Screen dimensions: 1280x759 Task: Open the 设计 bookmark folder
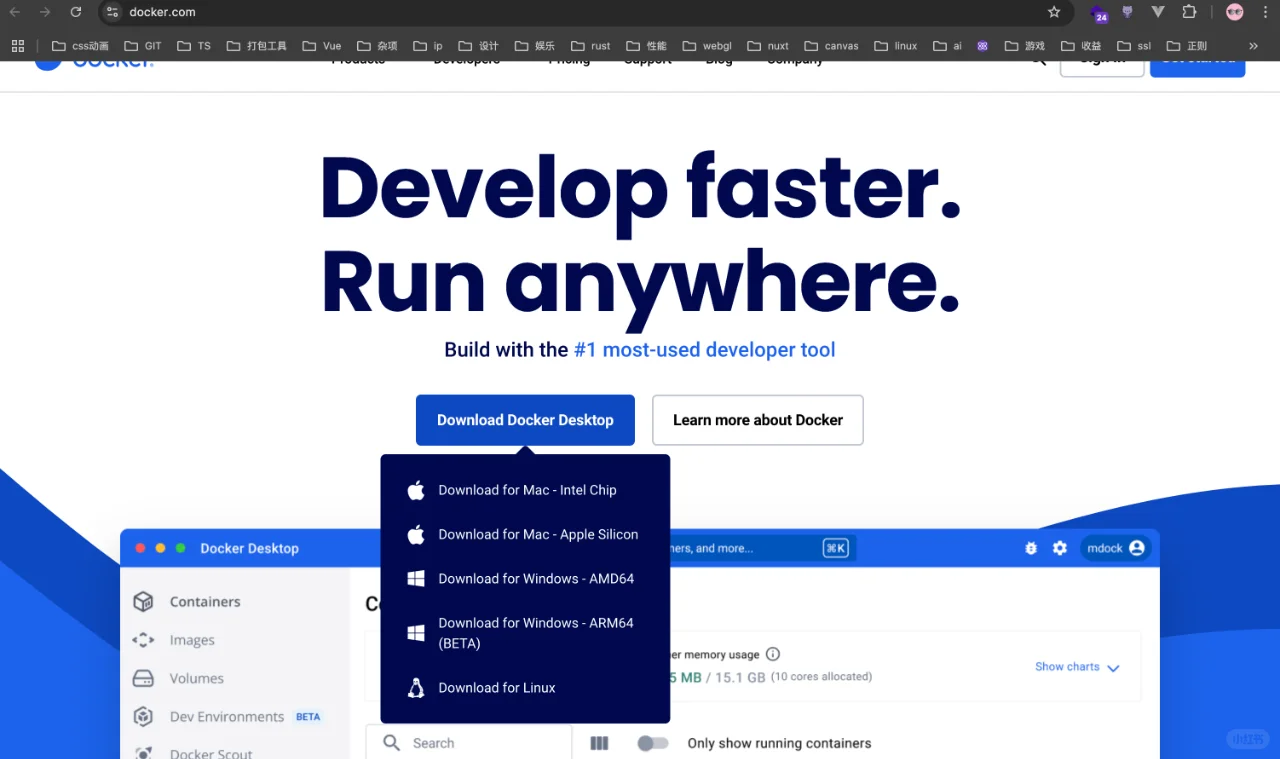(478, 46)
